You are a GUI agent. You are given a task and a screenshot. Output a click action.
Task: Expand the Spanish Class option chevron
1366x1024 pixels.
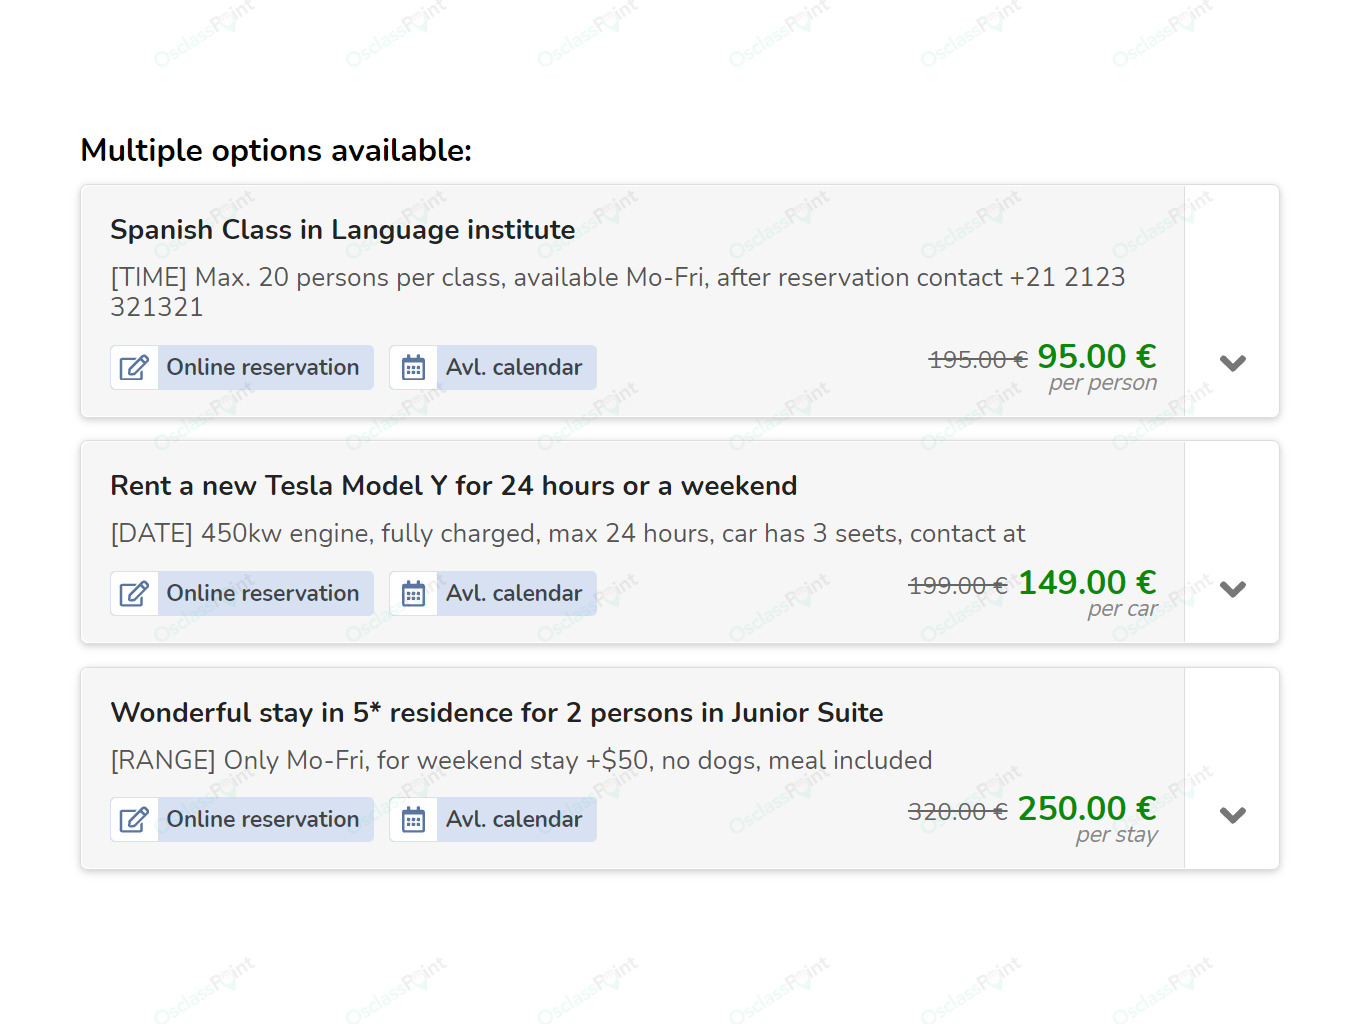1233,363
